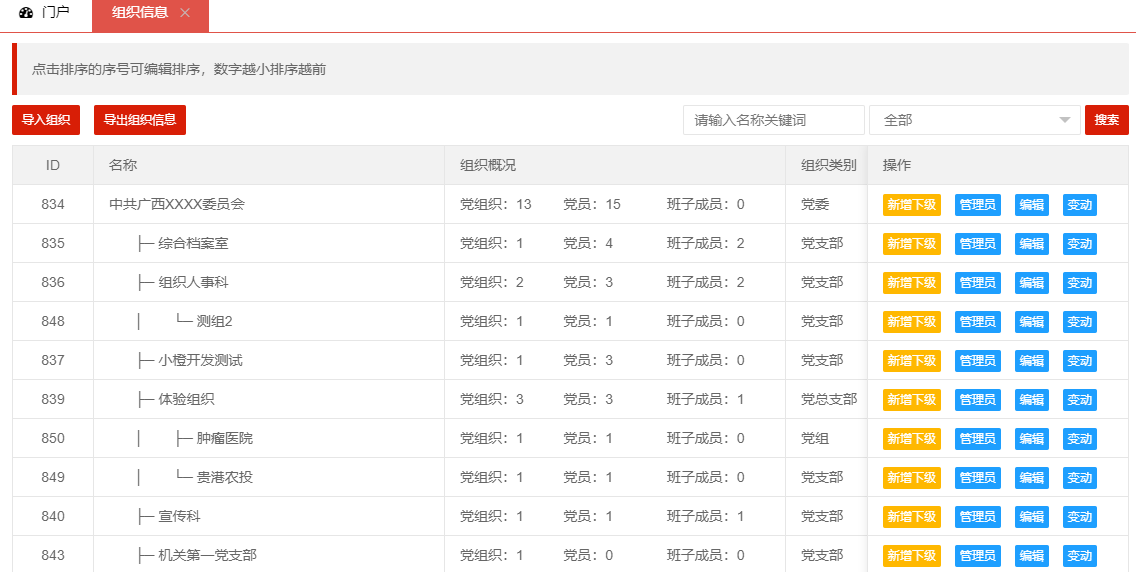Click the 导出组织信息 button
This screenshot has height=572, width=1136.
pyautogui.click(x=140, y=120)
